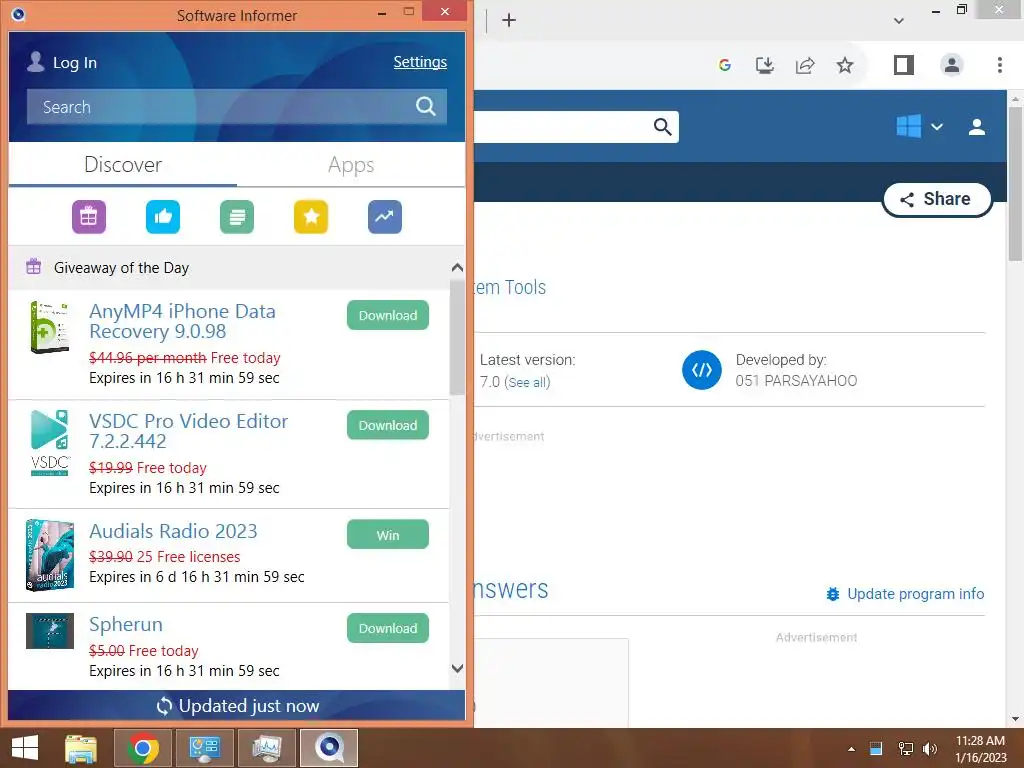This screenshot has width=1024, height=768.
Task: Click the taskbar clock showing 11:28 AM
Action: point(980,749)
